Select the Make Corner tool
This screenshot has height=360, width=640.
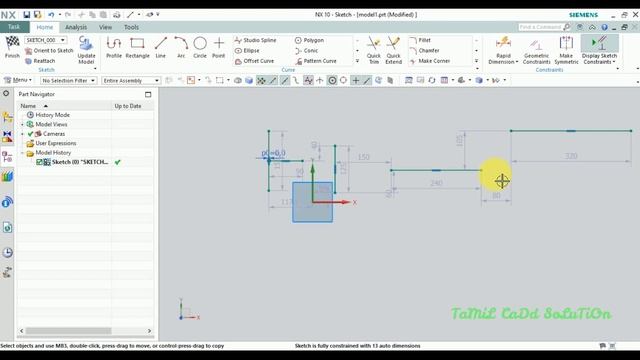(430, 61)
